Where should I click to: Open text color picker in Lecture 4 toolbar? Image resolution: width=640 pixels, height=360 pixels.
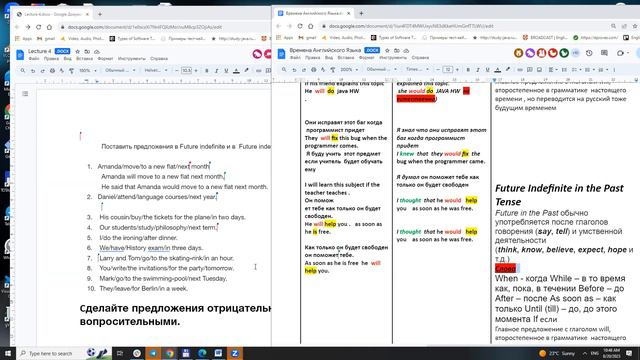[236, 71]
